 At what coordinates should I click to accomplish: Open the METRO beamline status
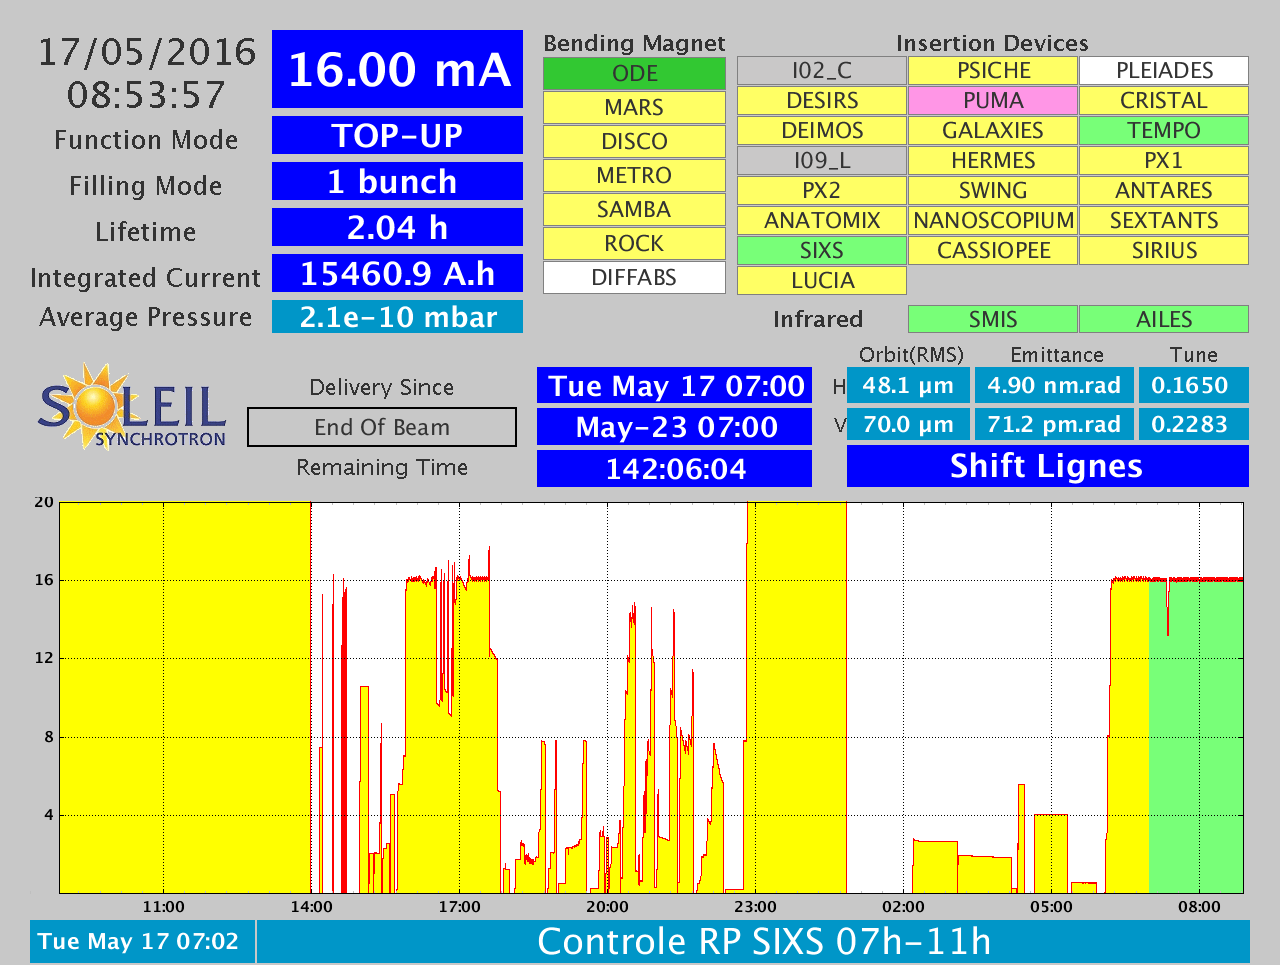[634, 176]
